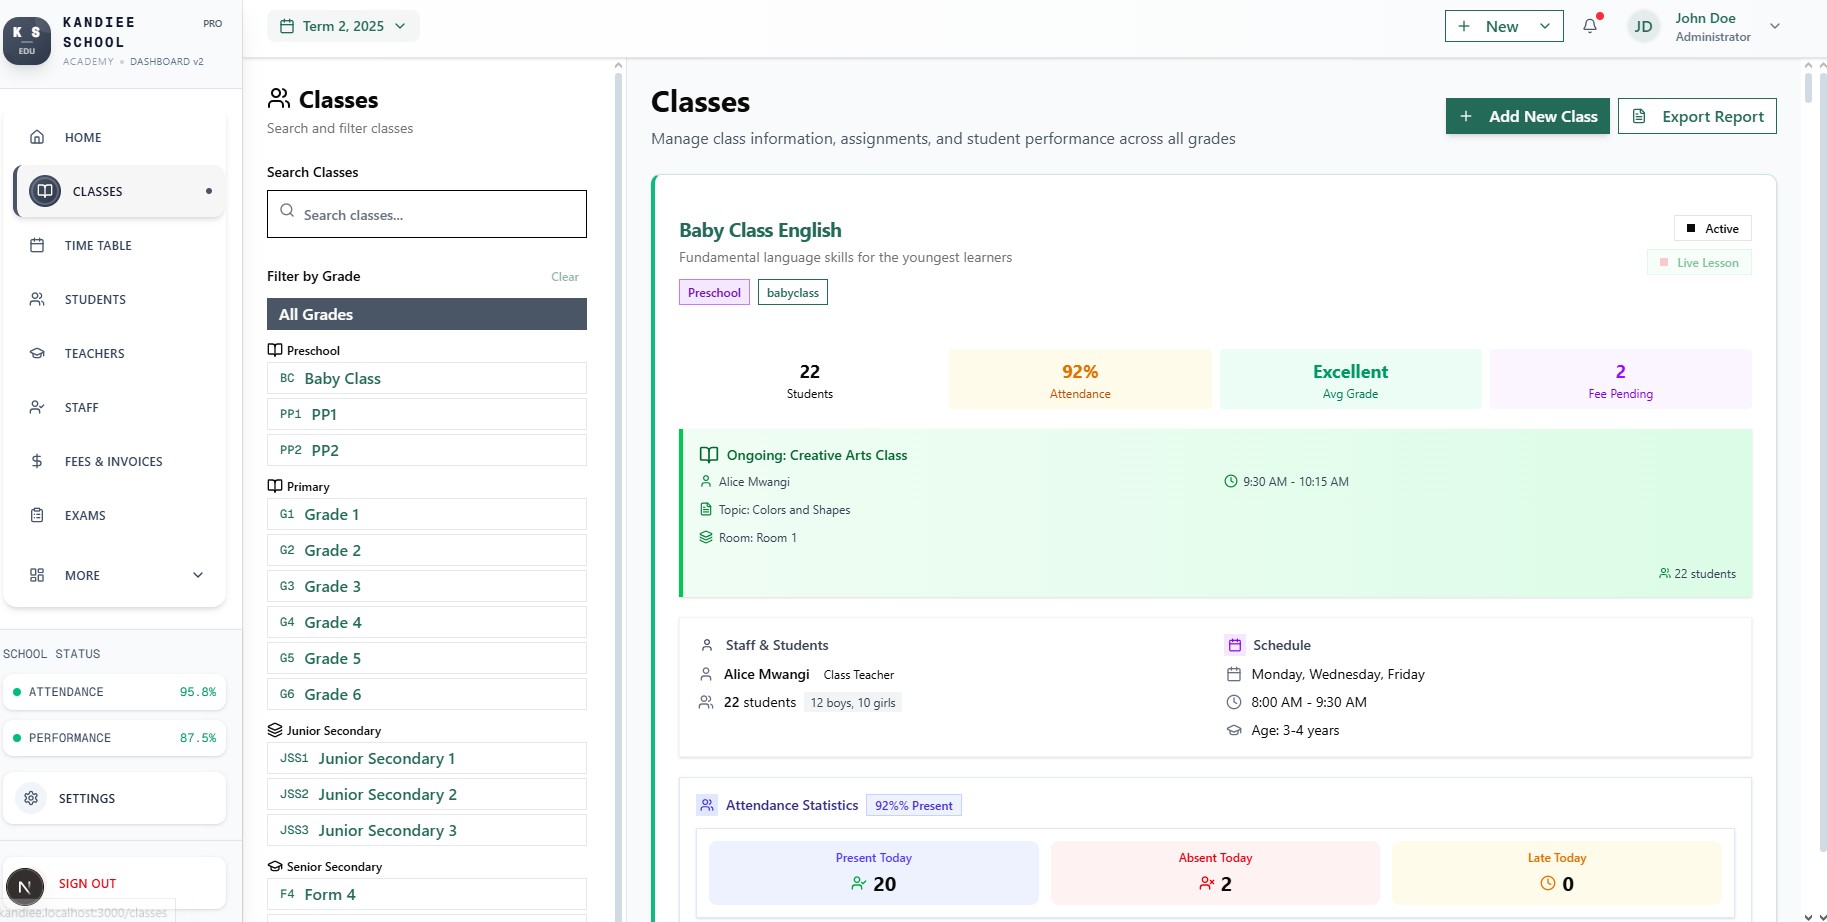Filter by Junior Secondary 1

[427, 758]
